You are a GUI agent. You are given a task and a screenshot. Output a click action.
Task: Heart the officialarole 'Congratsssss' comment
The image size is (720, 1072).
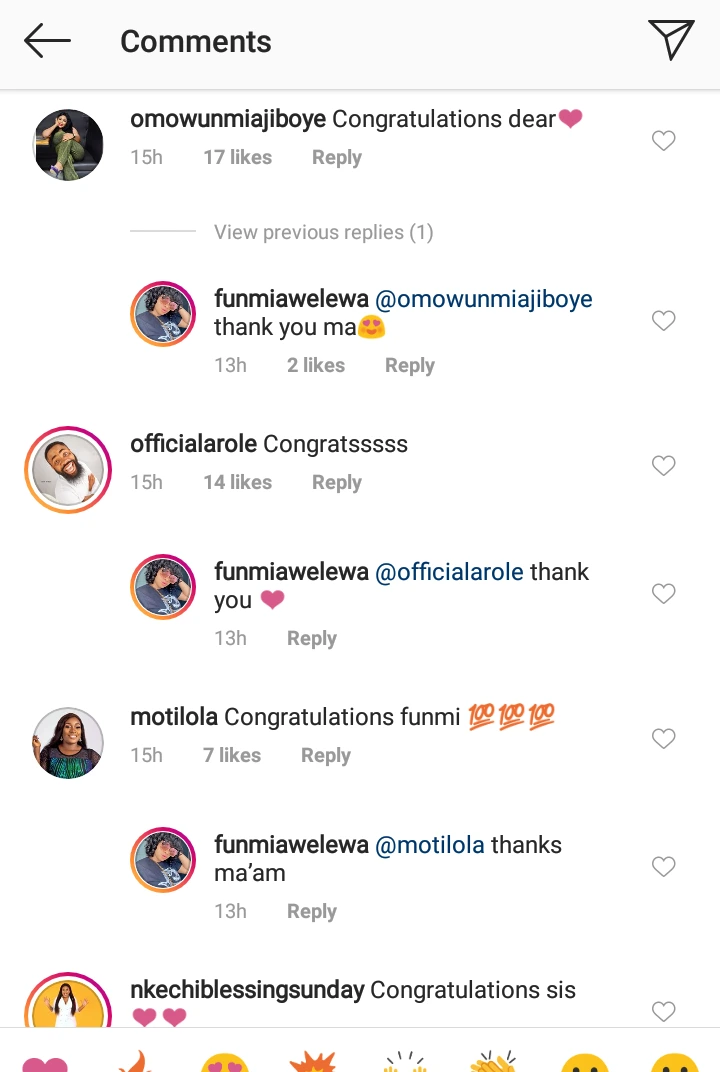coord(663,466)
